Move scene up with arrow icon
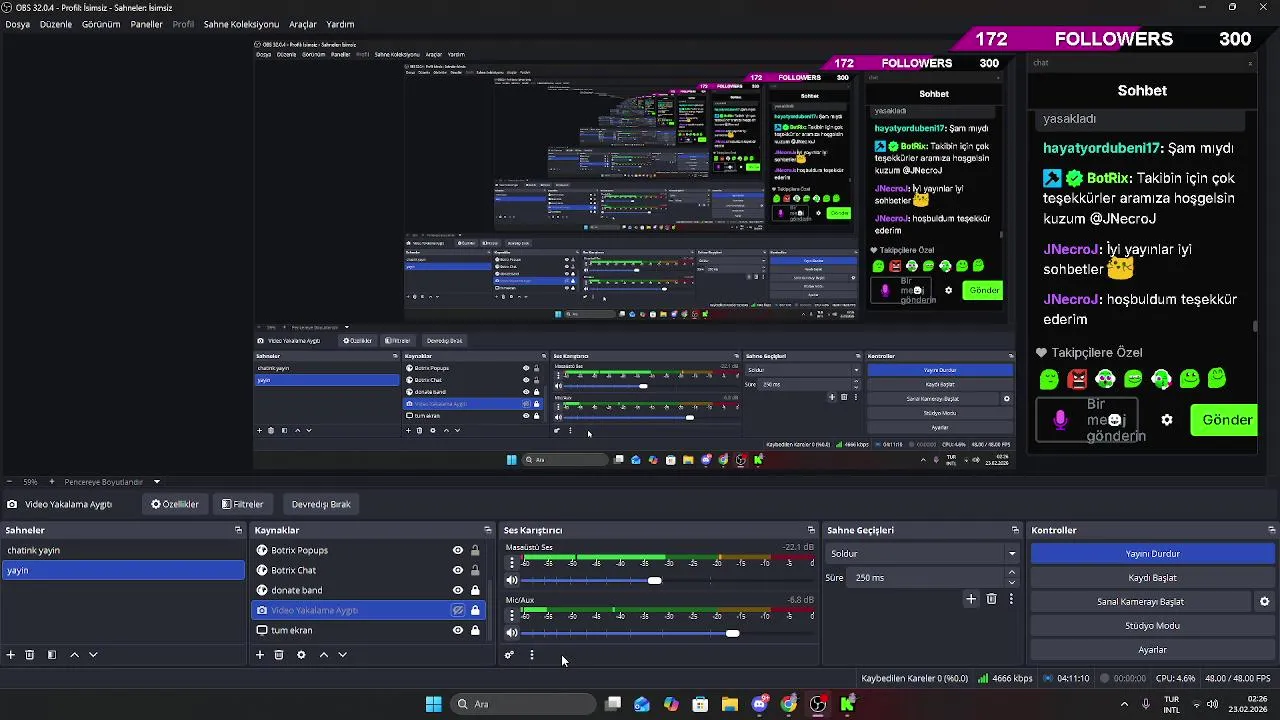 point(74,655)
